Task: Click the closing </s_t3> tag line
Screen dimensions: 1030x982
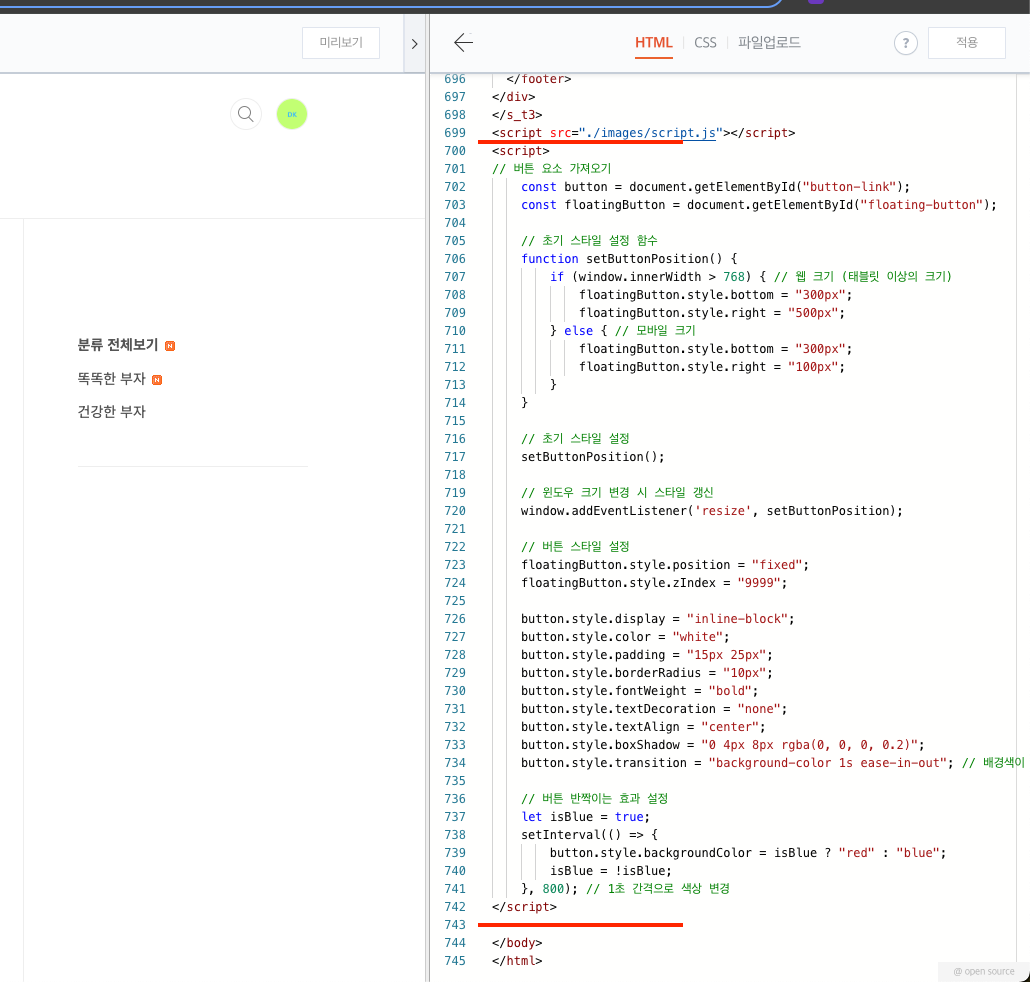Action: point(517,115)
